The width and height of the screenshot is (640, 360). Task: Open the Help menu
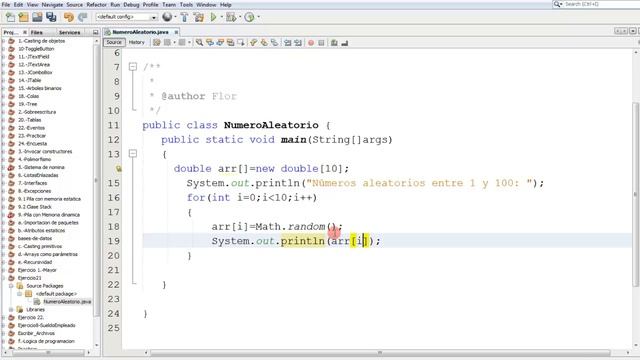pyautogui.click(x=226, y=5)
